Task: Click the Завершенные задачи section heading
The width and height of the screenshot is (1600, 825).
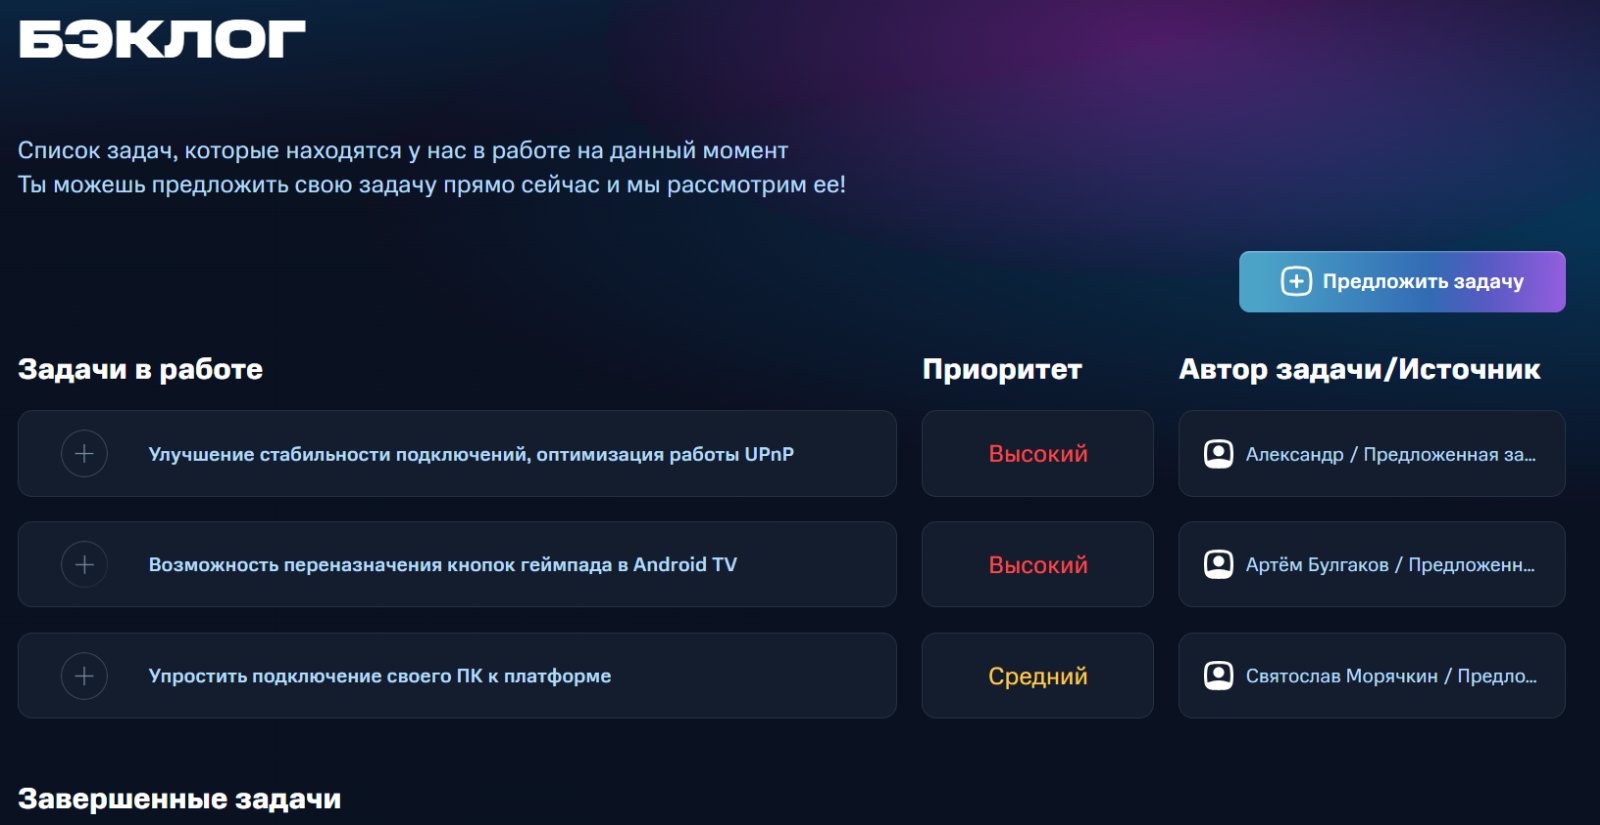Action: (x=180, y=799)
